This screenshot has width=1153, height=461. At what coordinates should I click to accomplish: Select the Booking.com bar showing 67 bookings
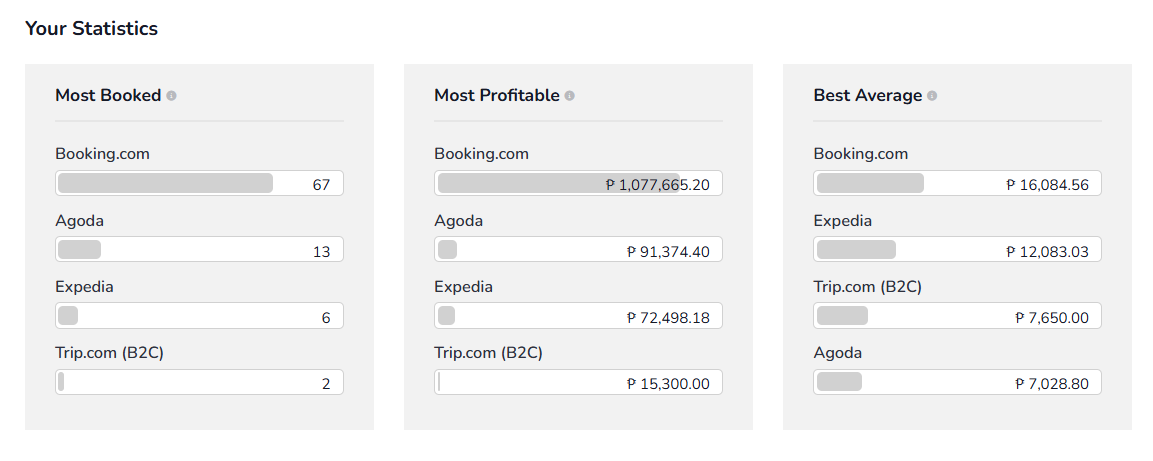(199, 183)
